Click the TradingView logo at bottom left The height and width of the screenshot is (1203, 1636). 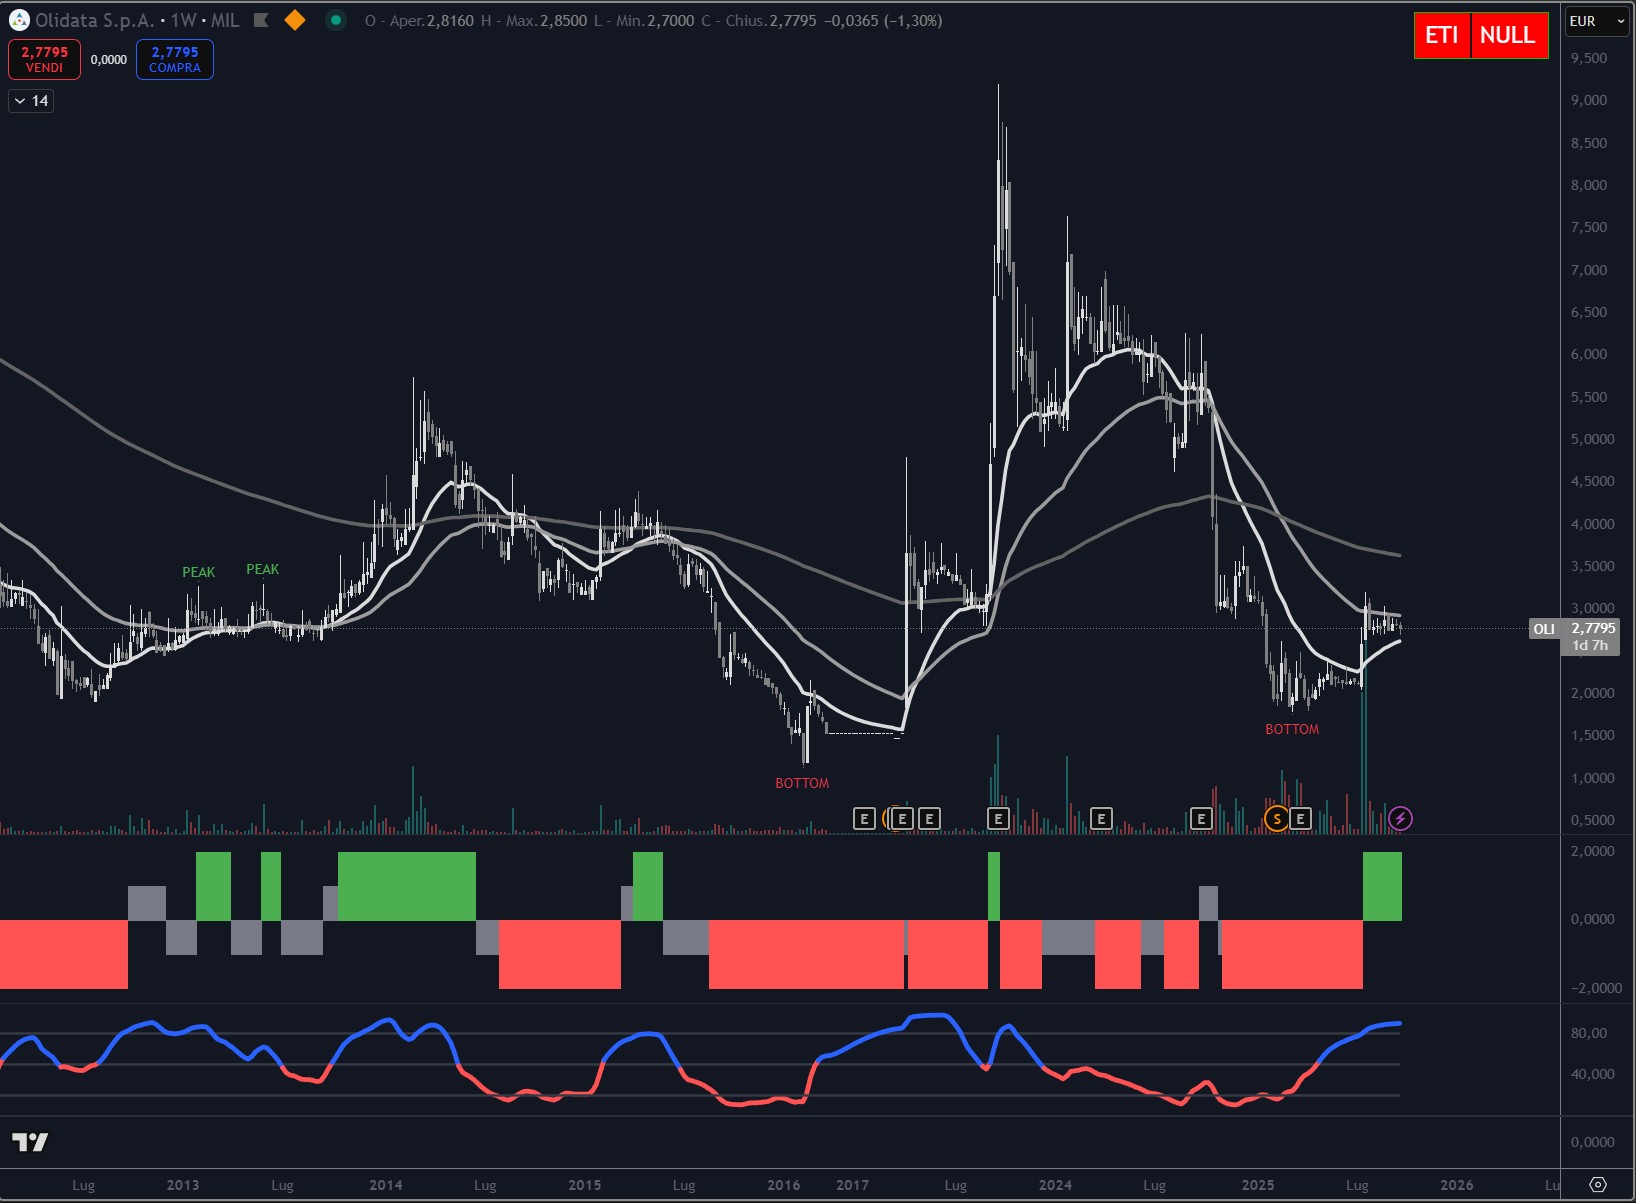click(x=30, y=1142)
